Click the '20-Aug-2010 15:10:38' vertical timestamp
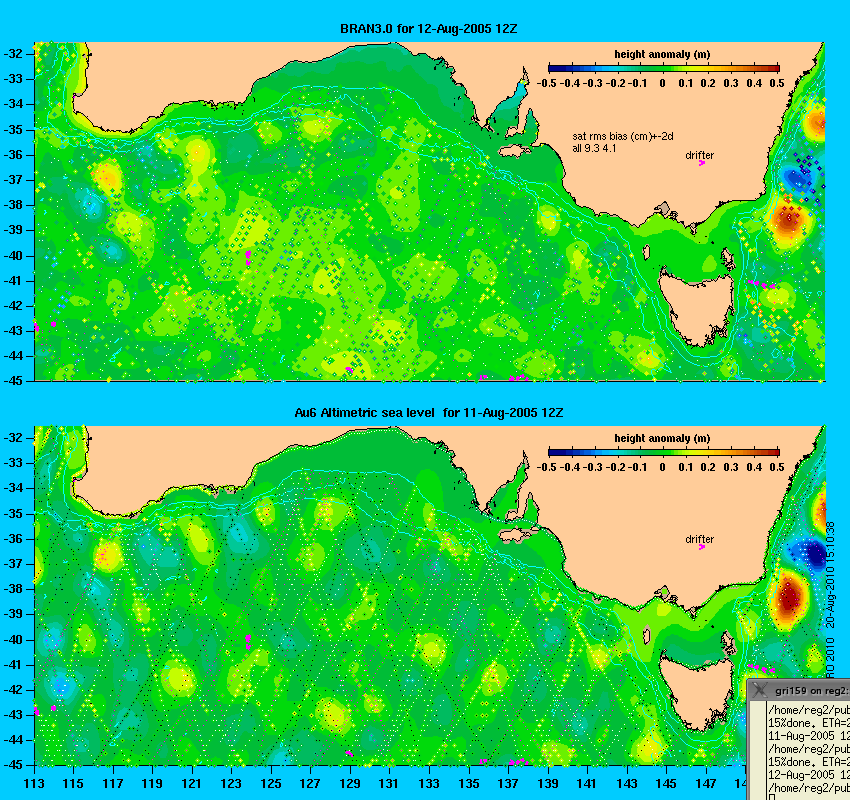850x800 pixels. coord(830,575)
